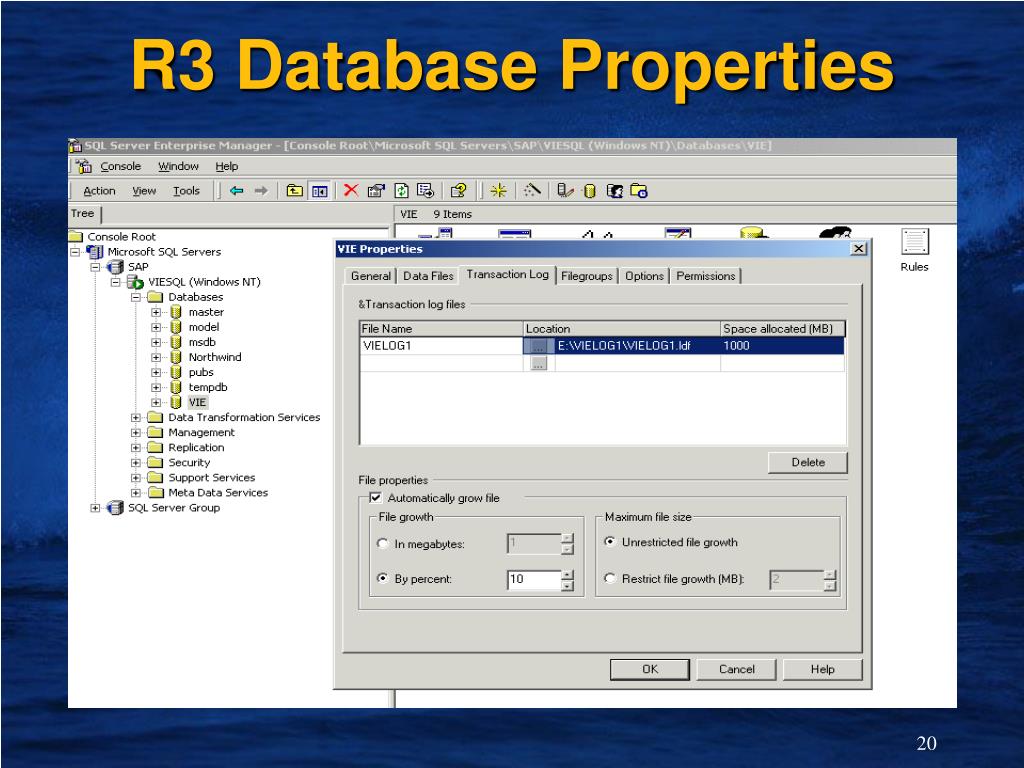Click the Up one level folder icon
1024x768 pixels.
(x=295, y=191)
